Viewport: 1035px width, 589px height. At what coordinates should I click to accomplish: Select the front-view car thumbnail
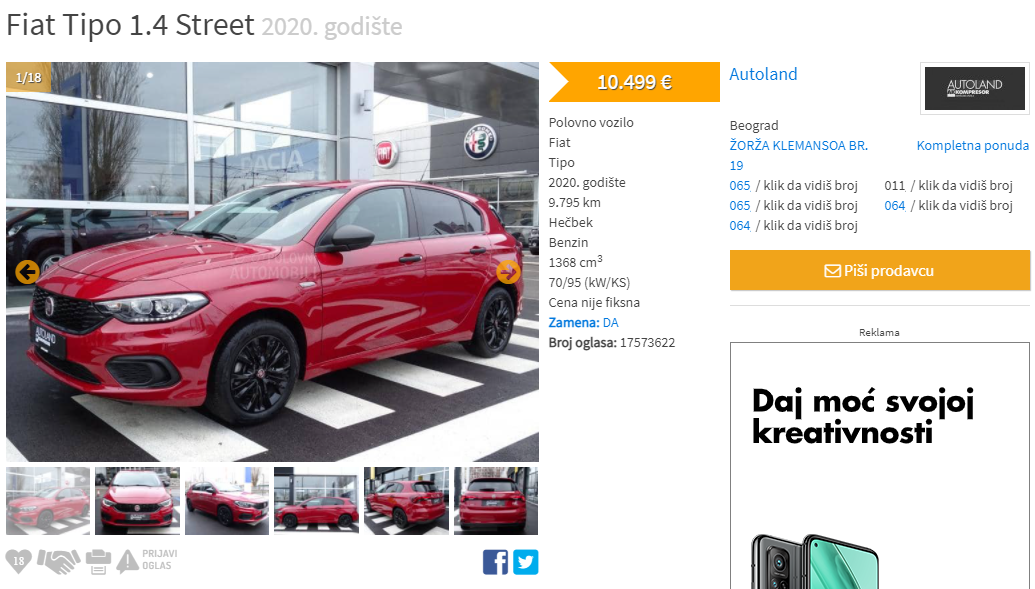click(137, 501)
